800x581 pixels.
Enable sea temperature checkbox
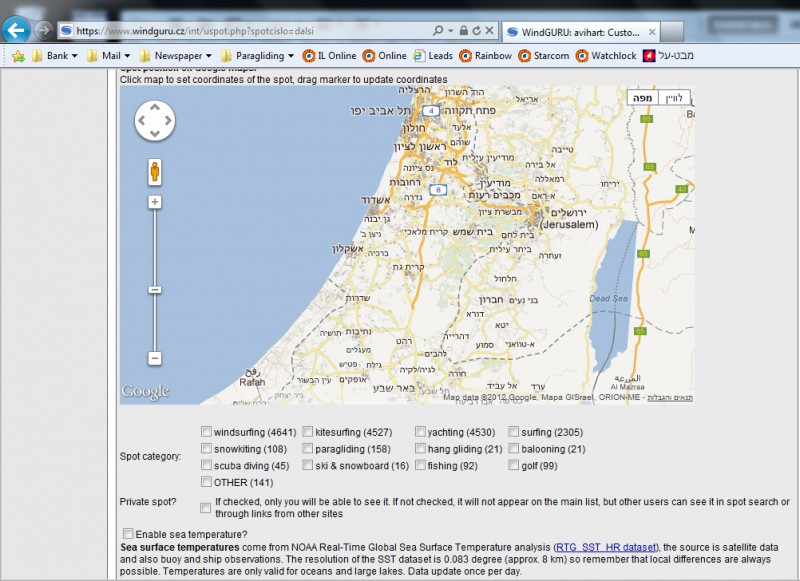tap(128, 534)
